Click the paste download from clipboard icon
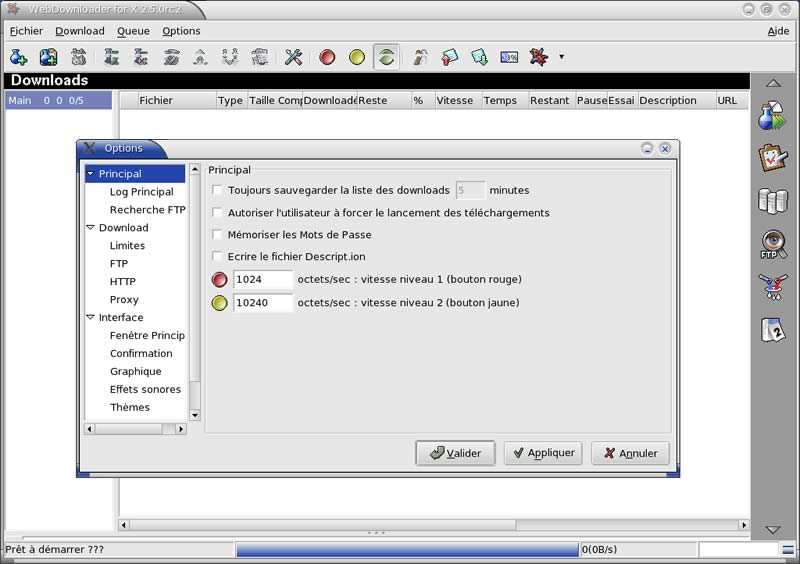Screen dimensions: 800x564 48,57
